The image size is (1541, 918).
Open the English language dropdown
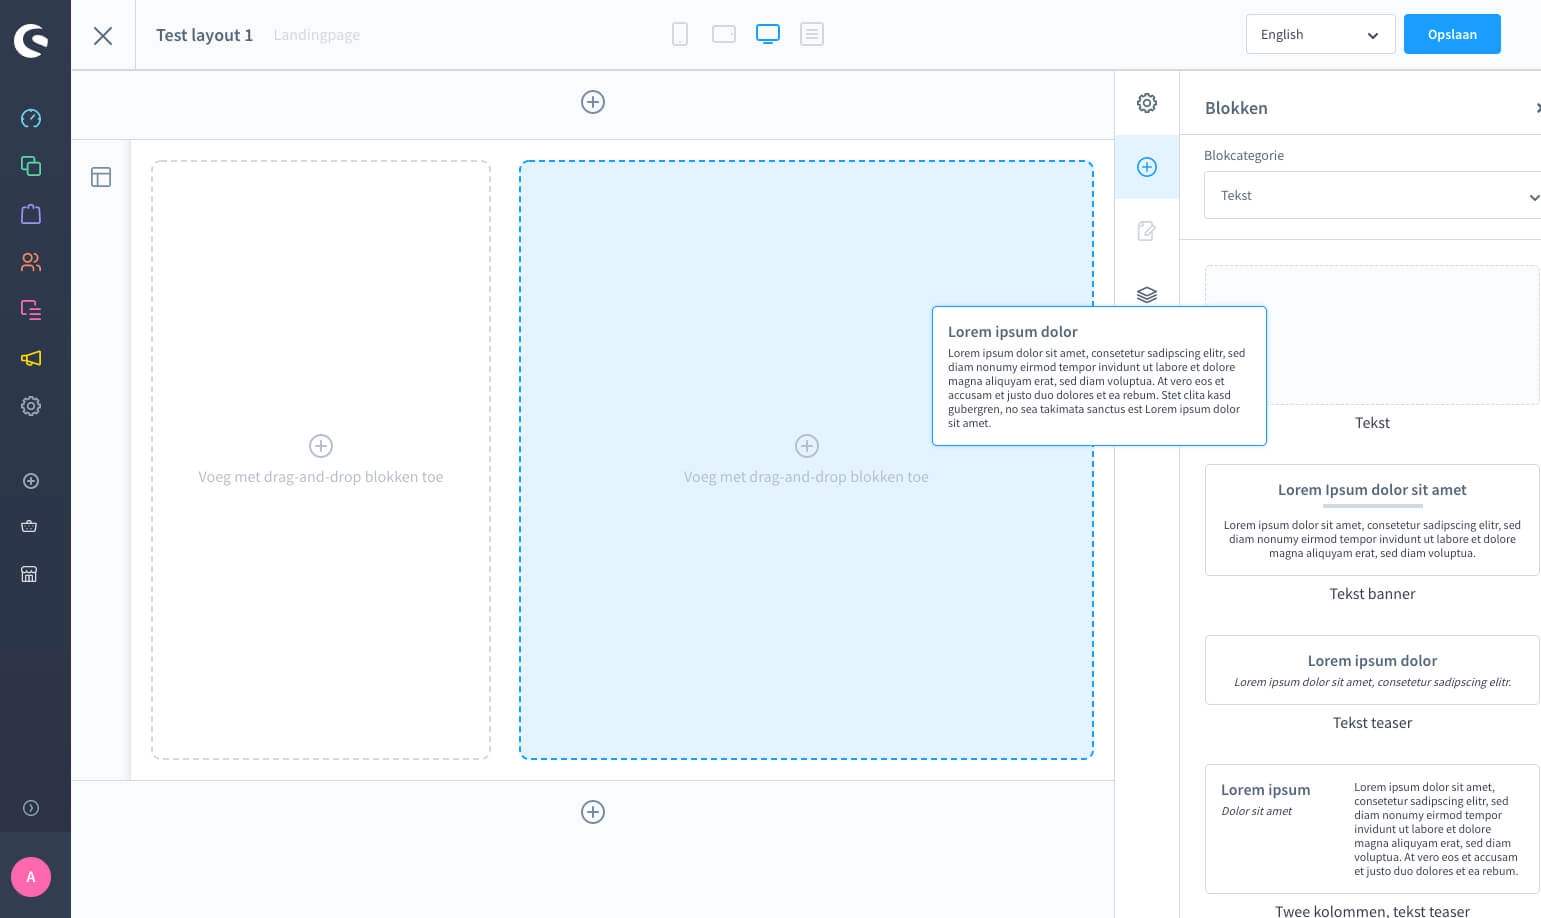click(x=1320, y=35)
